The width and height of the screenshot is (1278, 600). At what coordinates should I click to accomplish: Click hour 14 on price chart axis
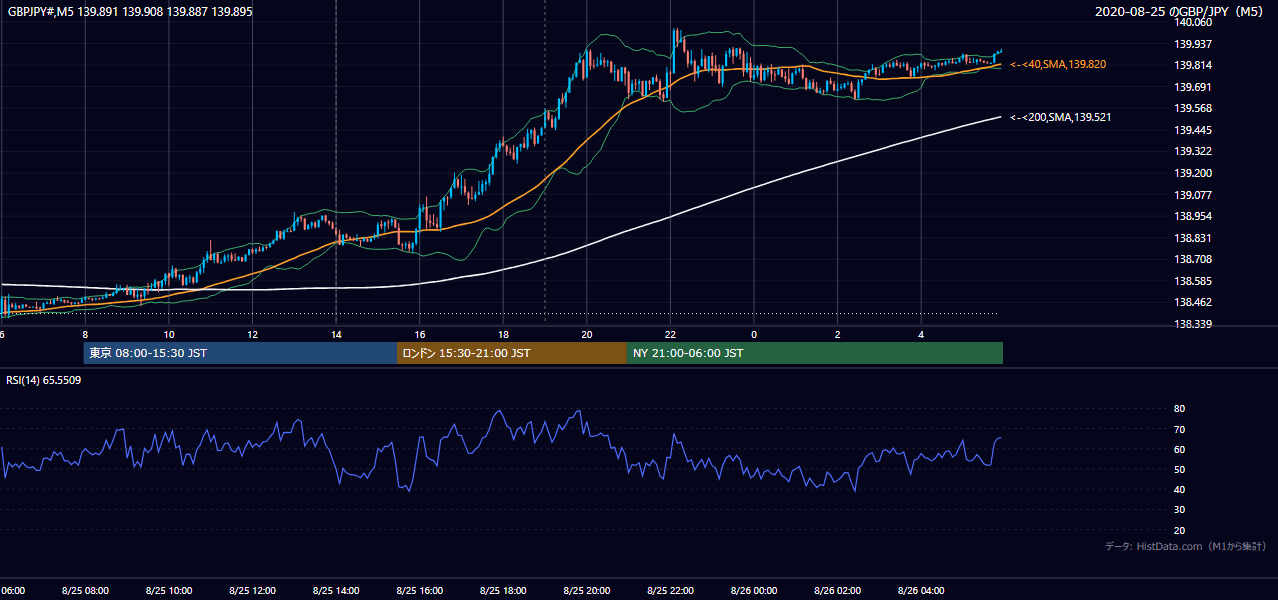tap(336, 334)
